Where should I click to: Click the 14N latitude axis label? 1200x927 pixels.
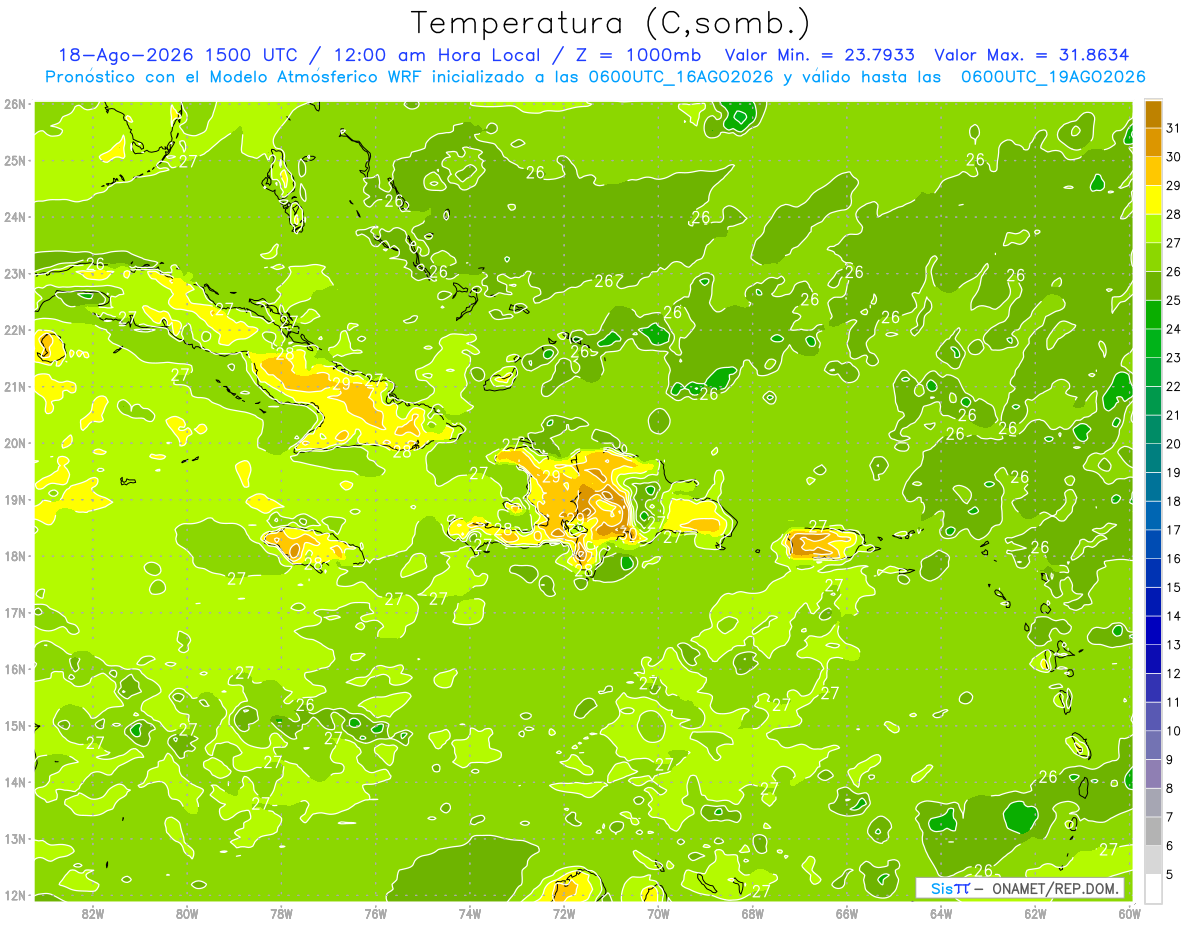click(x=15, y=782)
